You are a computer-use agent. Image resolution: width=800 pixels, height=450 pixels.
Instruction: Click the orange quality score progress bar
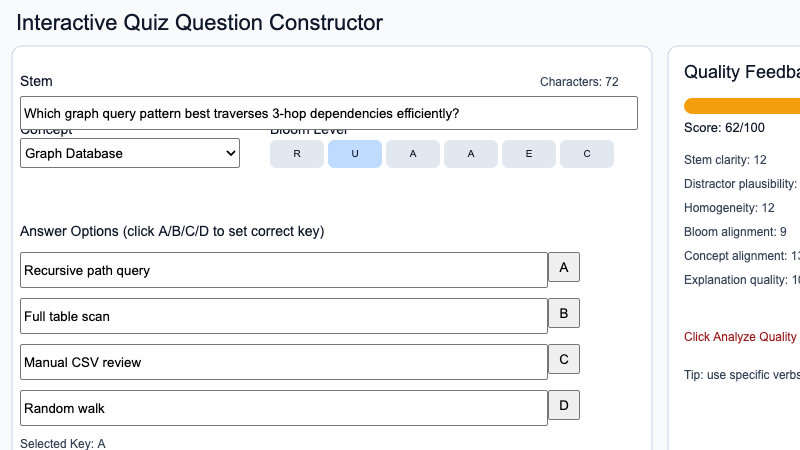pyautogui.click(x=742, y=106)
